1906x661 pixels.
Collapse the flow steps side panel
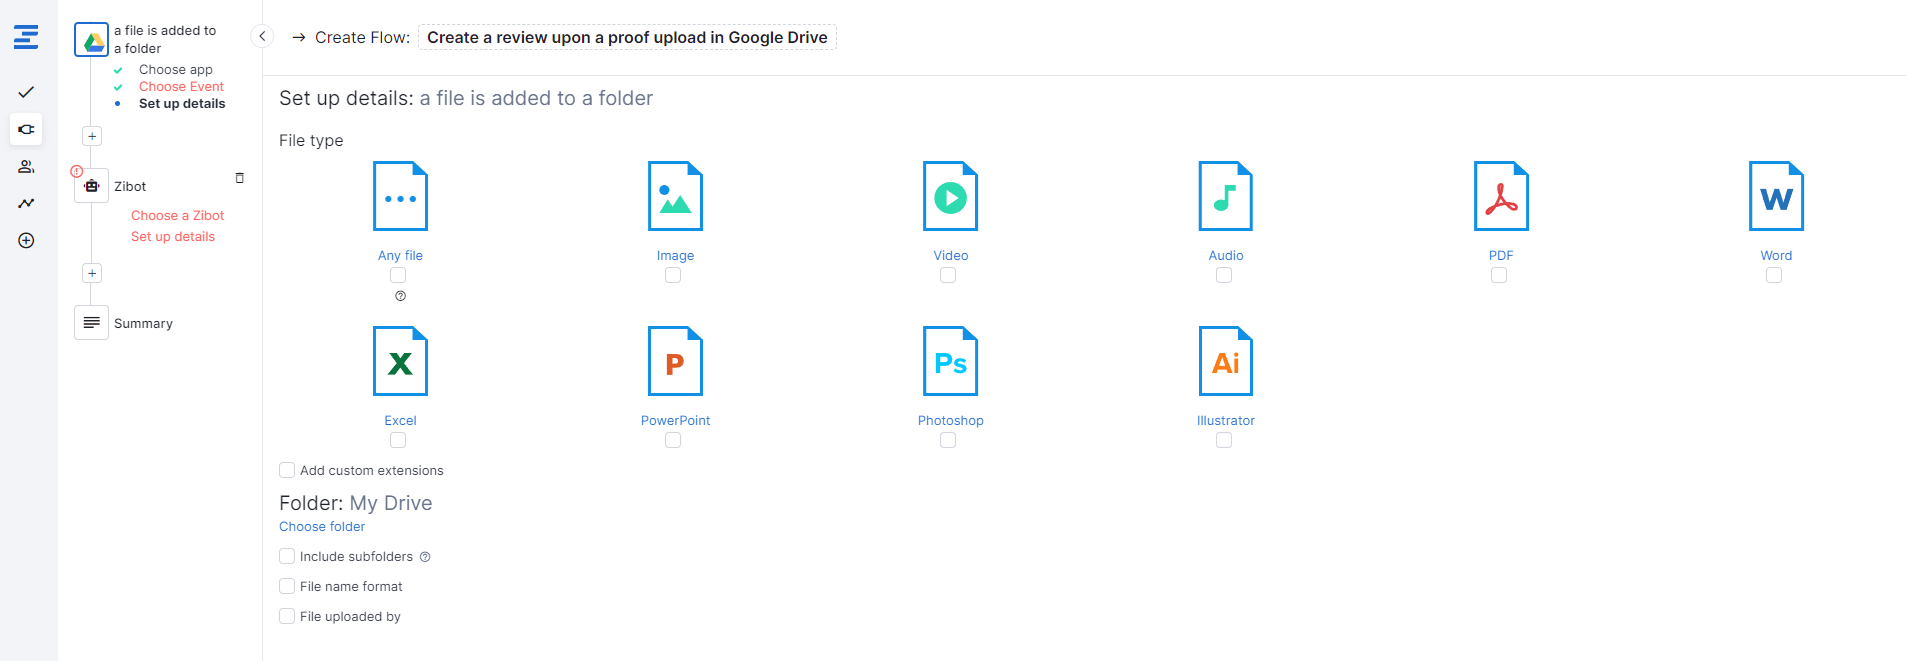tap(262, 36)
